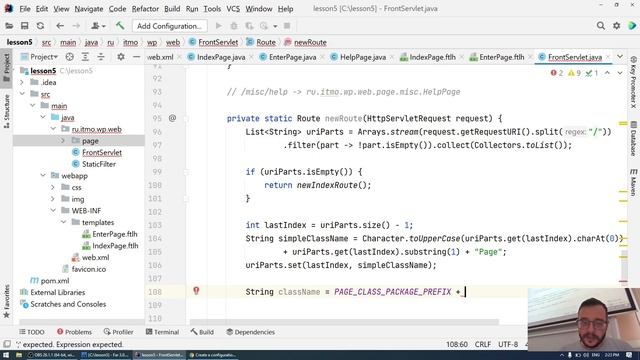Toggle the Database tool window on right
The width and height of the screenshot is (640, 360).
[633, 138]
